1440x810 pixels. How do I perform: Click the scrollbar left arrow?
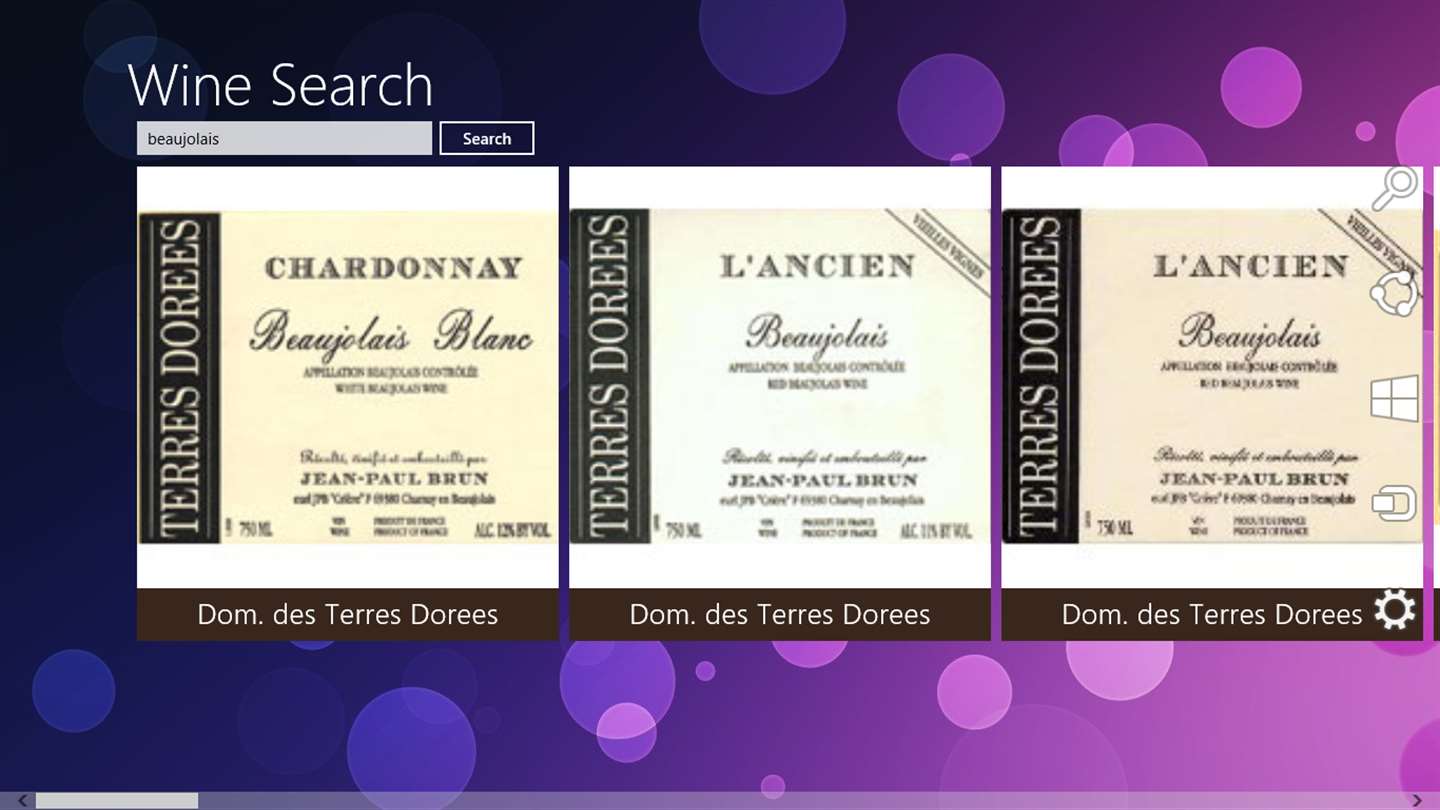(23, 800)
